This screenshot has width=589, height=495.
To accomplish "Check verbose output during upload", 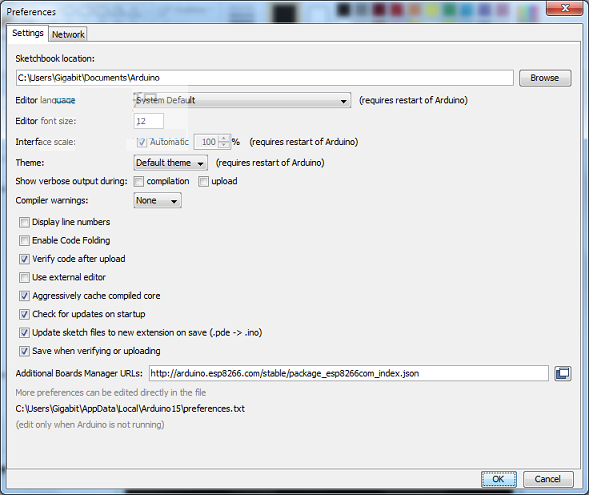I will pos(203,181).
